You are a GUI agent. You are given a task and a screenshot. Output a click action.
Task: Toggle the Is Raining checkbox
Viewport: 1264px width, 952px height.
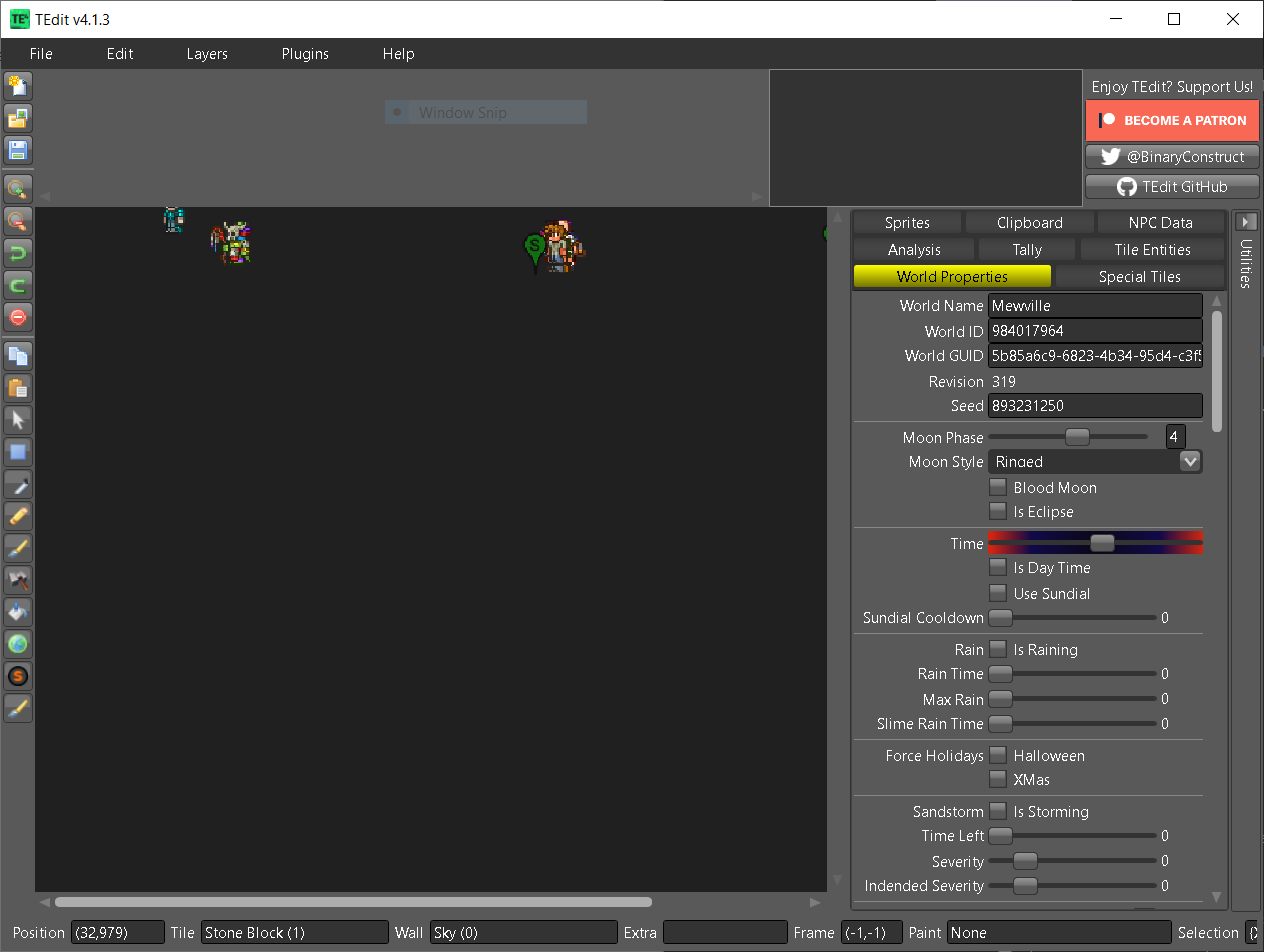tap(998, 649)
